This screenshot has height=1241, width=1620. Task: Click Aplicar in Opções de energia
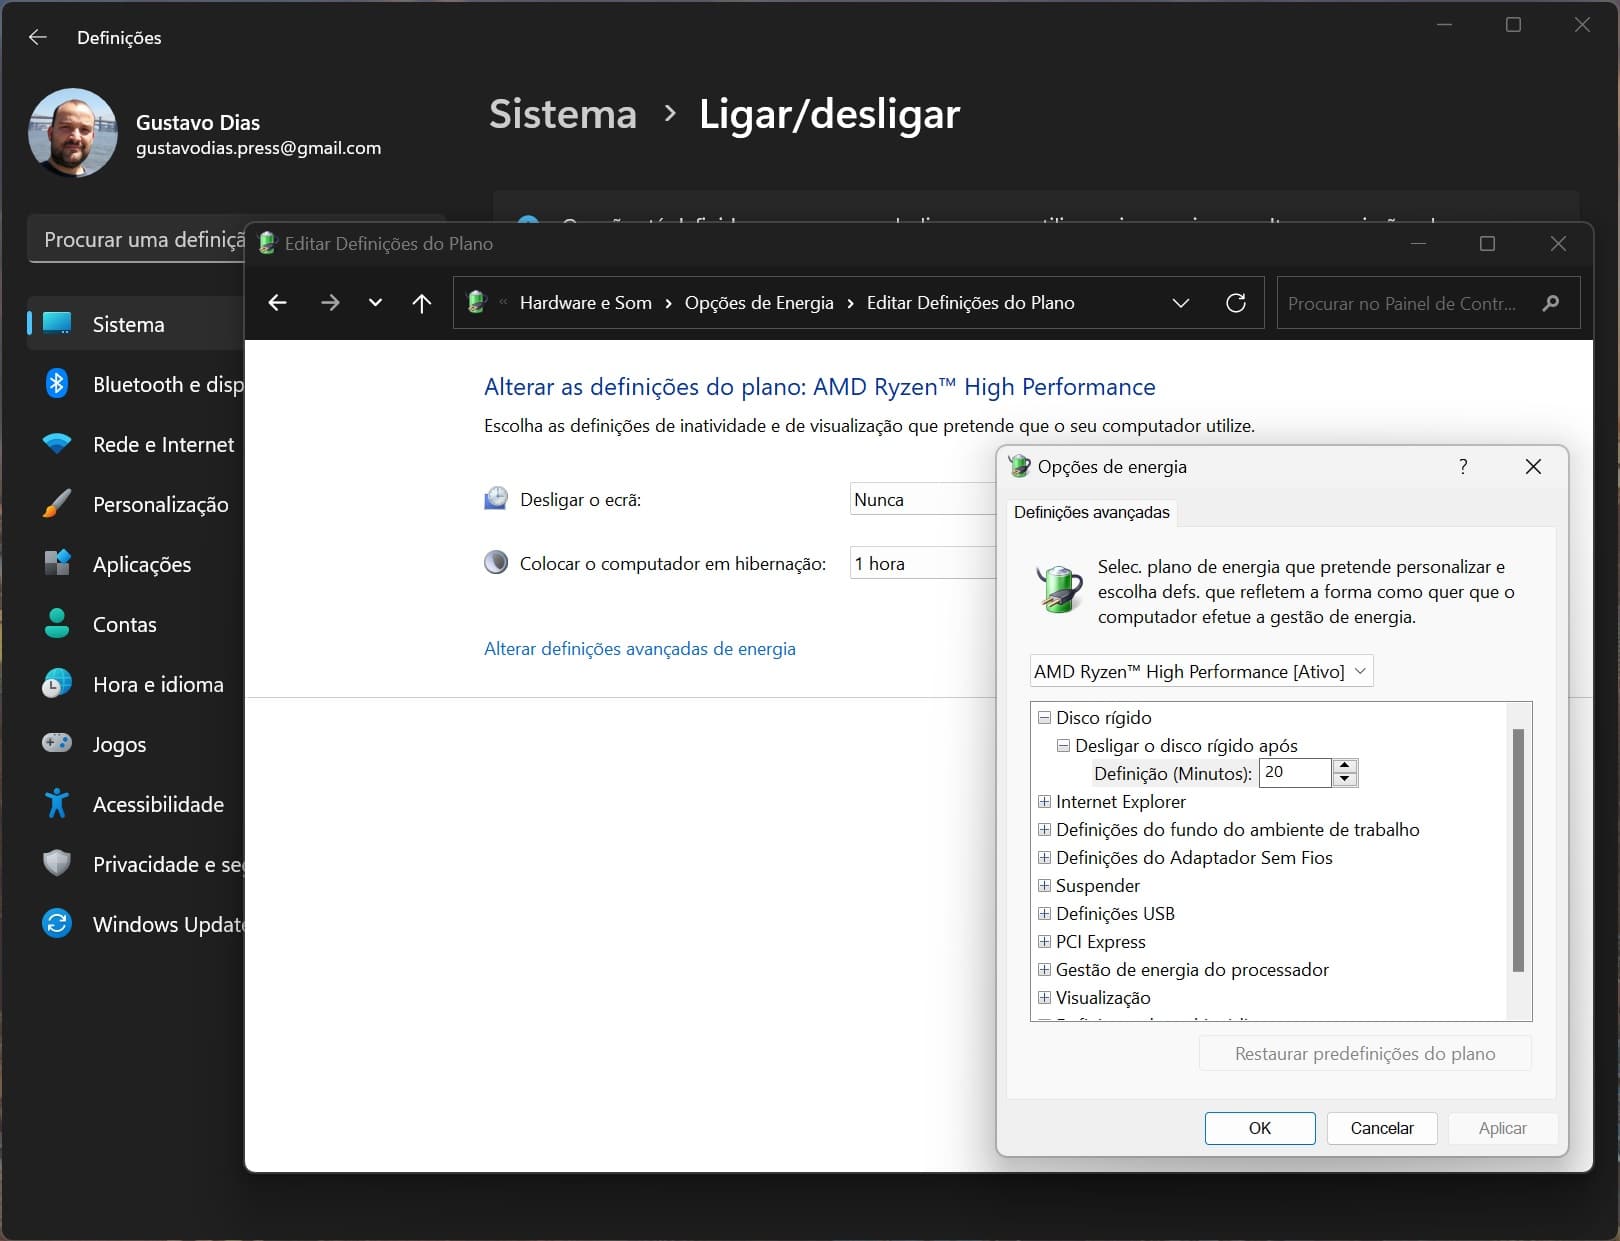click(1503, 1128)
